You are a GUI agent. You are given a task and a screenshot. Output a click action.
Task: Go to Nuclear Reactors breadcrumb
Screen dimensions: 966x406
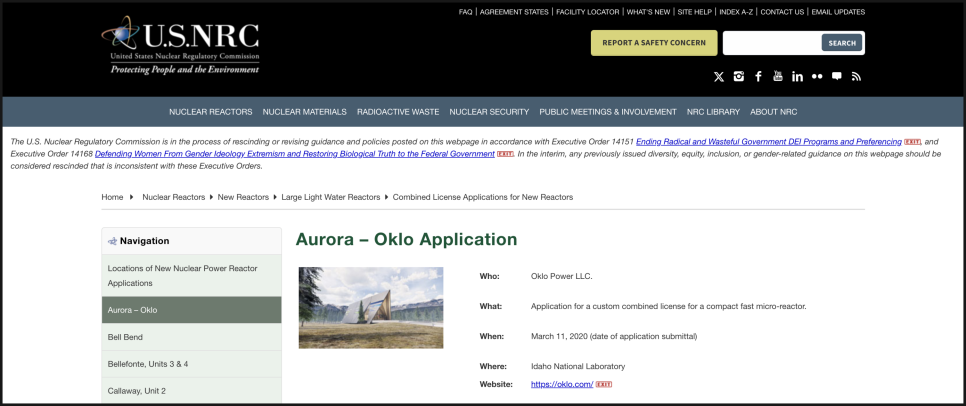[174, 197]
